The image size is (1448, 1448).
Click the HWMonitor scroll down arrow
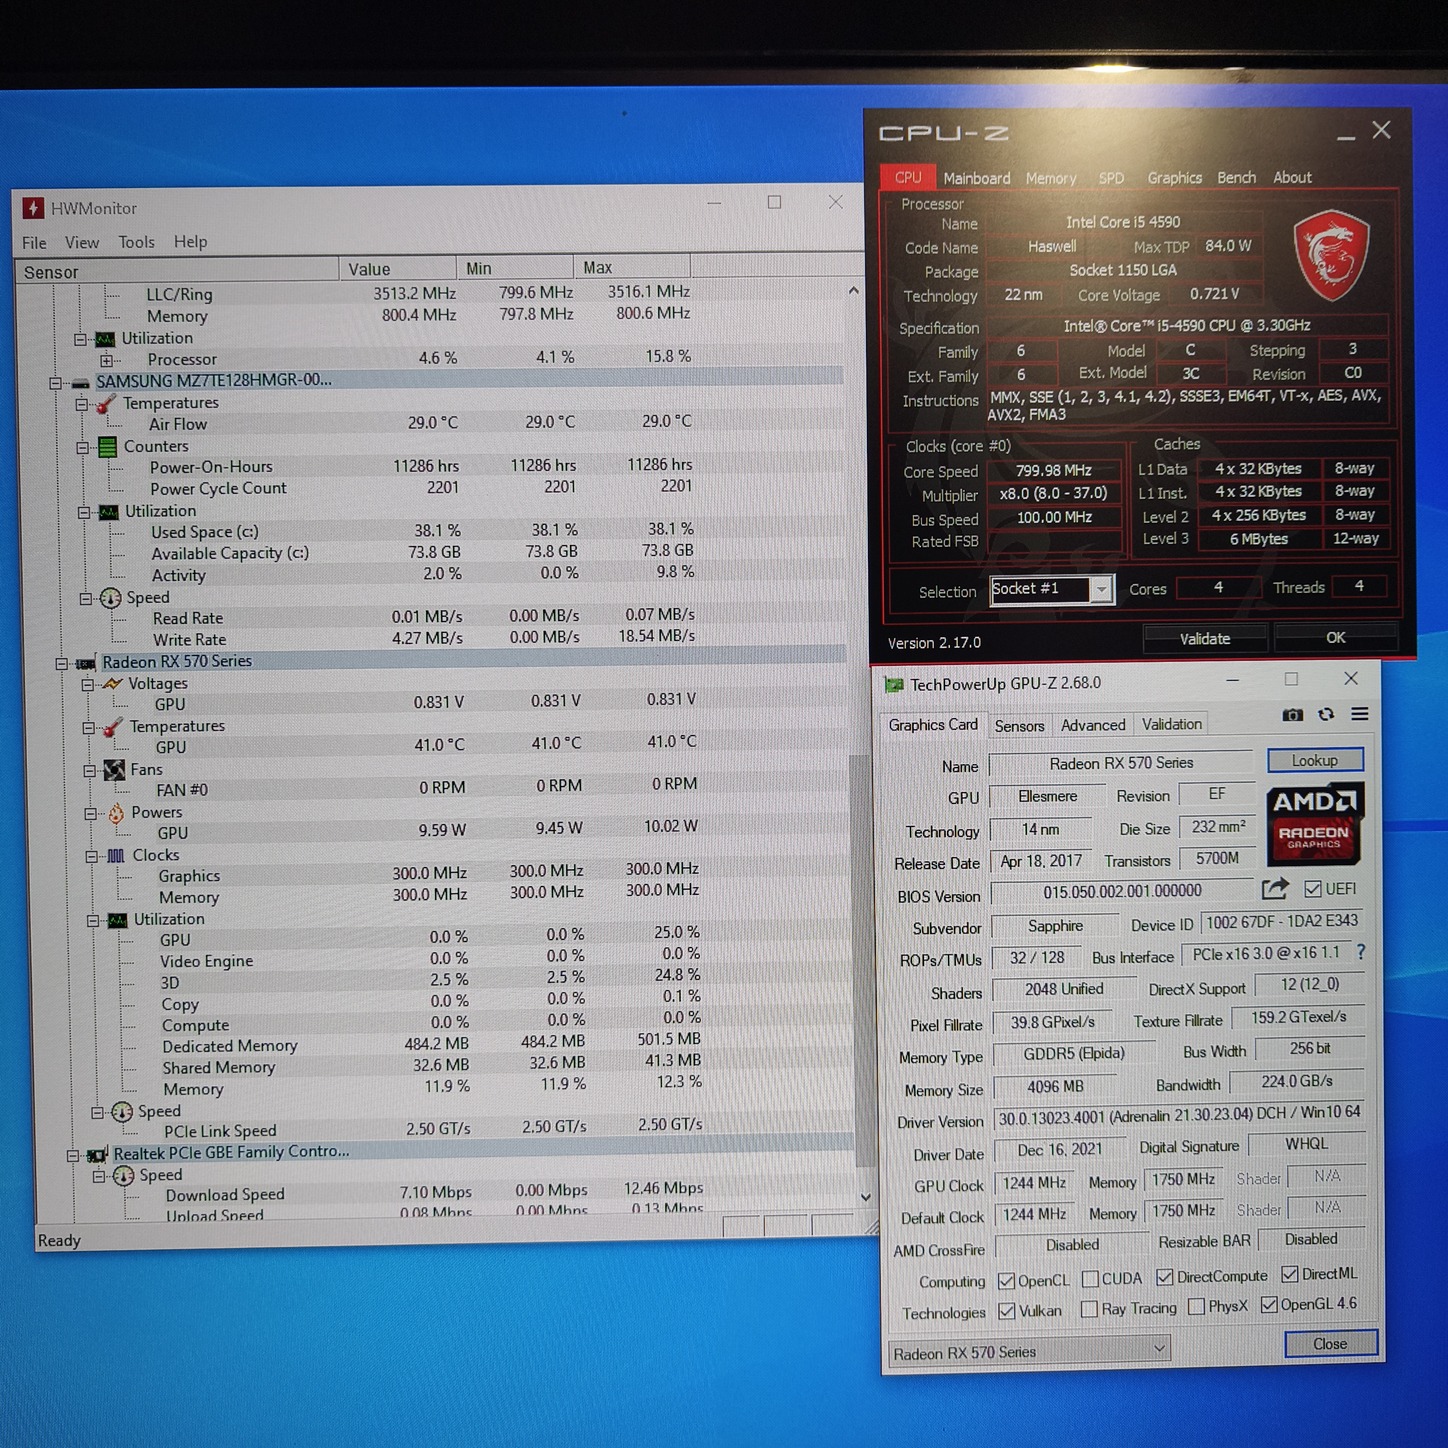865,1197
